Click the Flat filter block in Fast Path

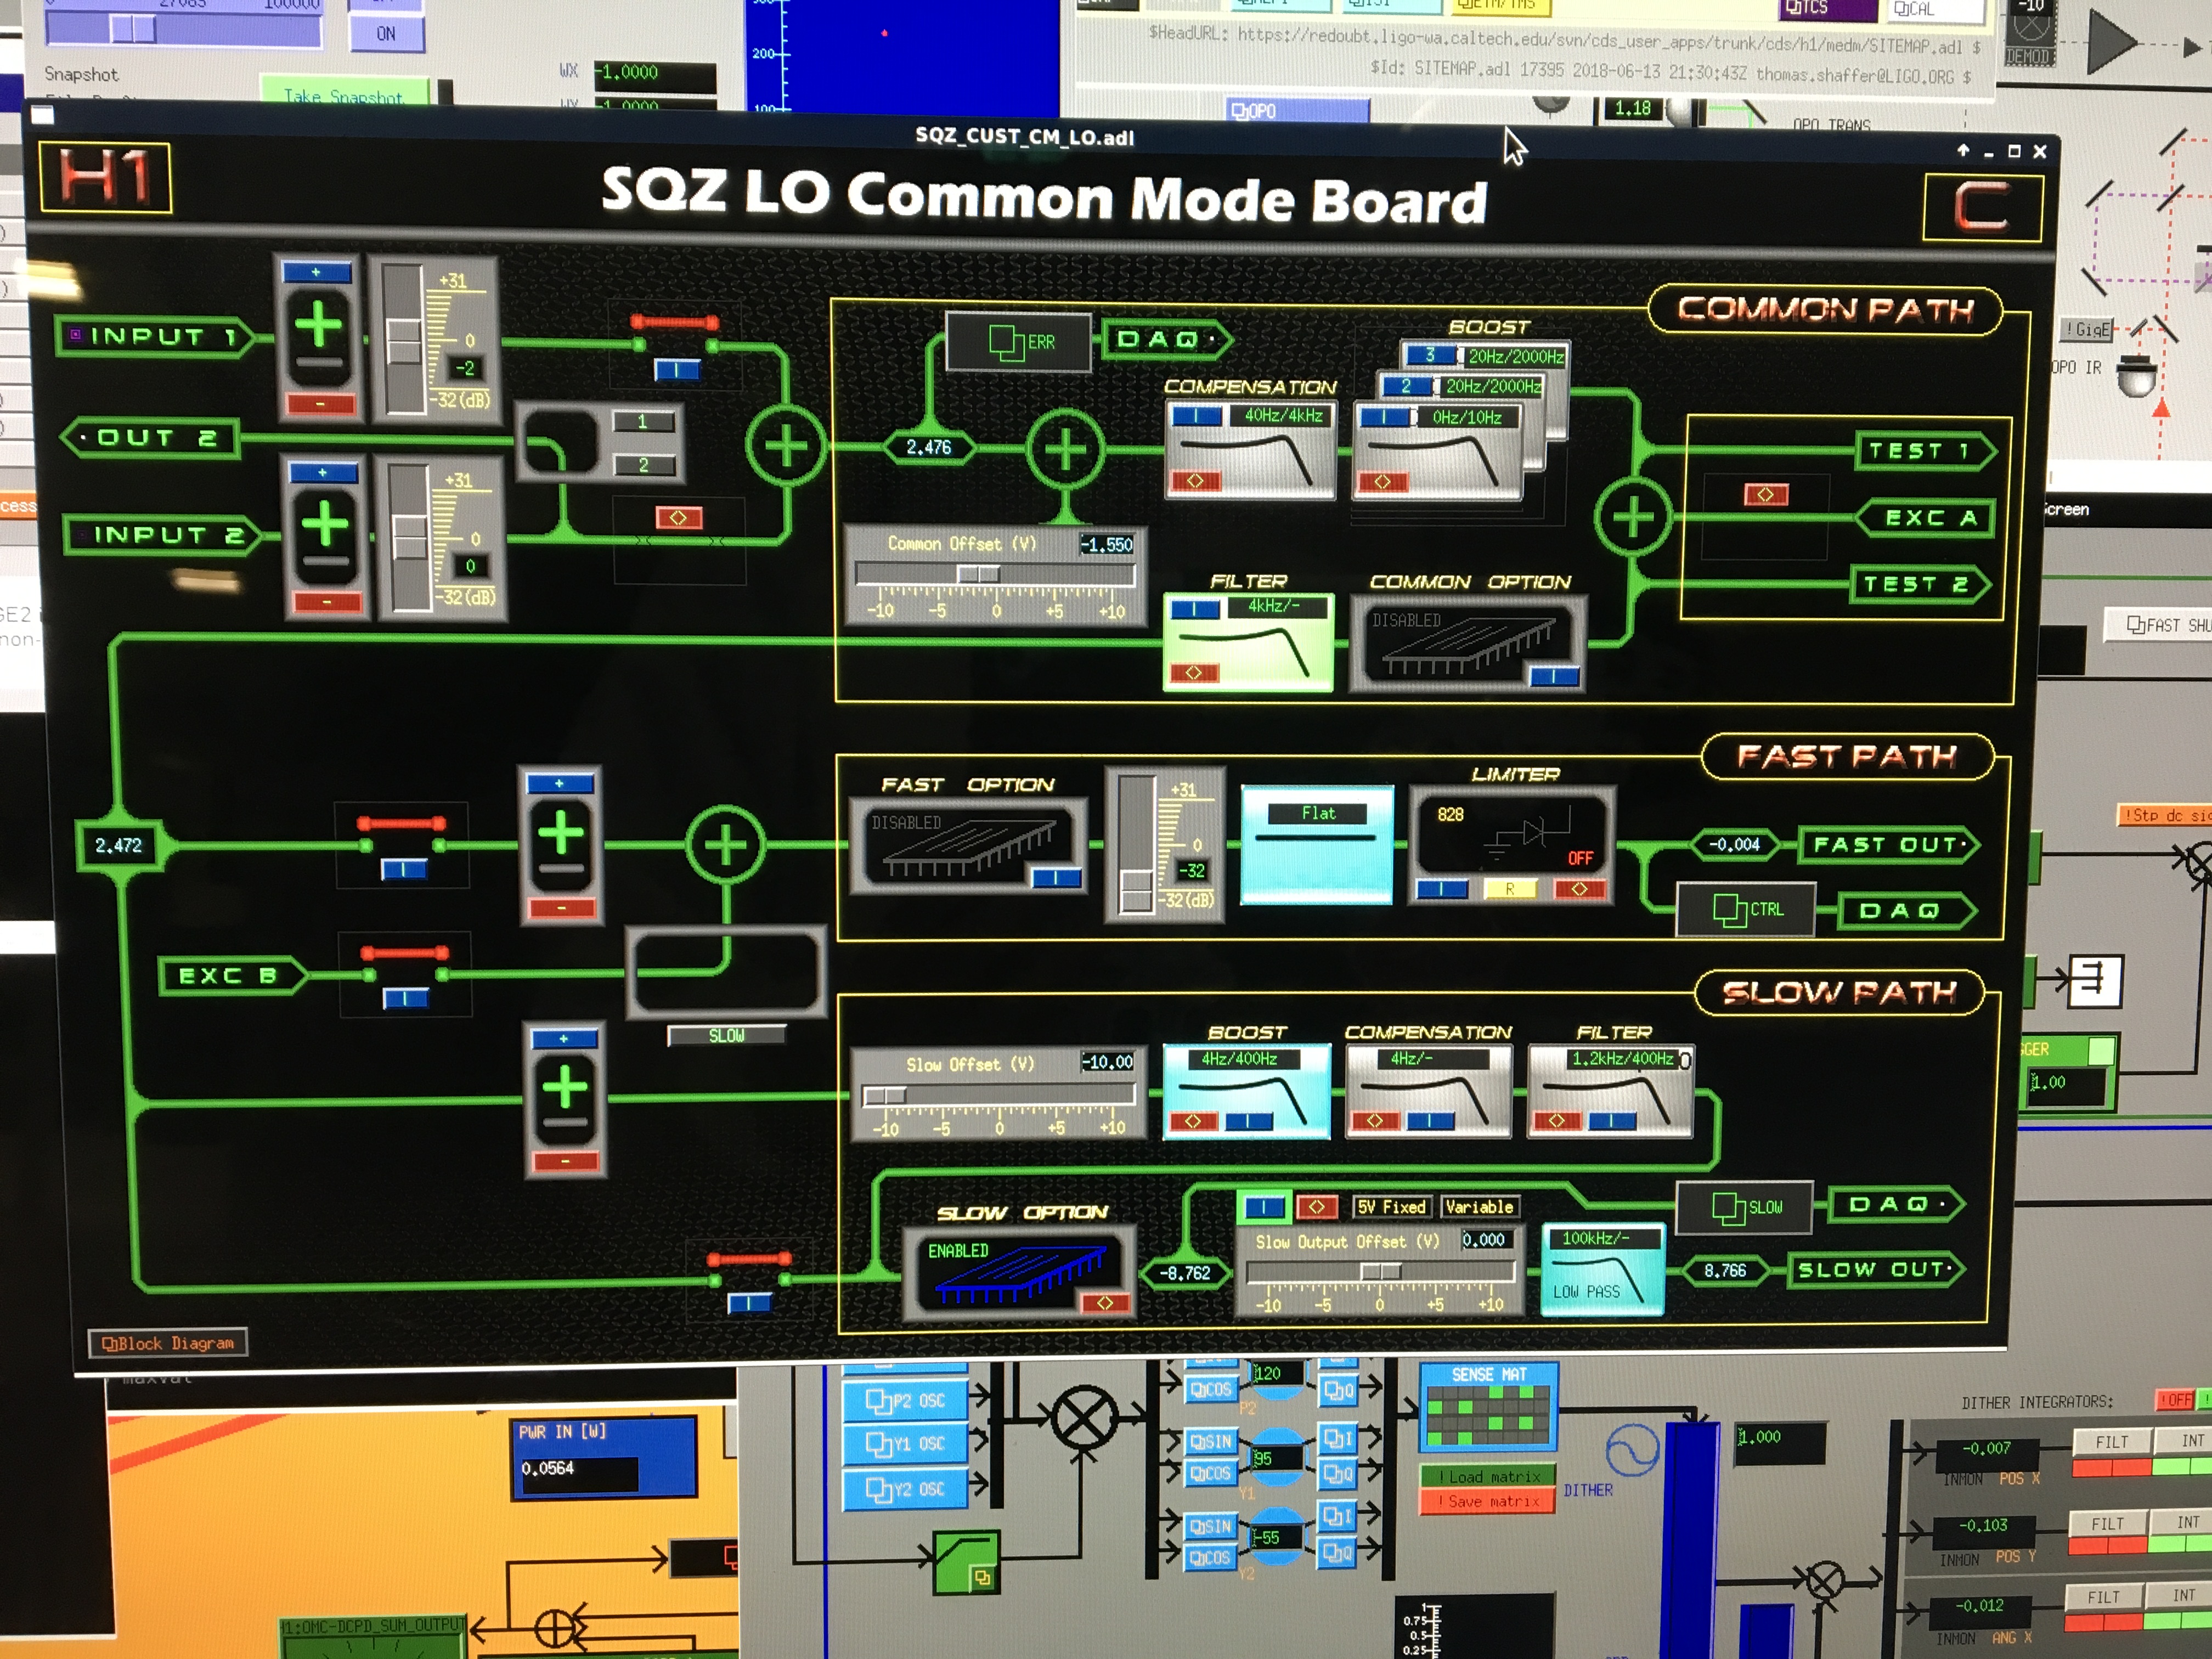point(1317,844)
